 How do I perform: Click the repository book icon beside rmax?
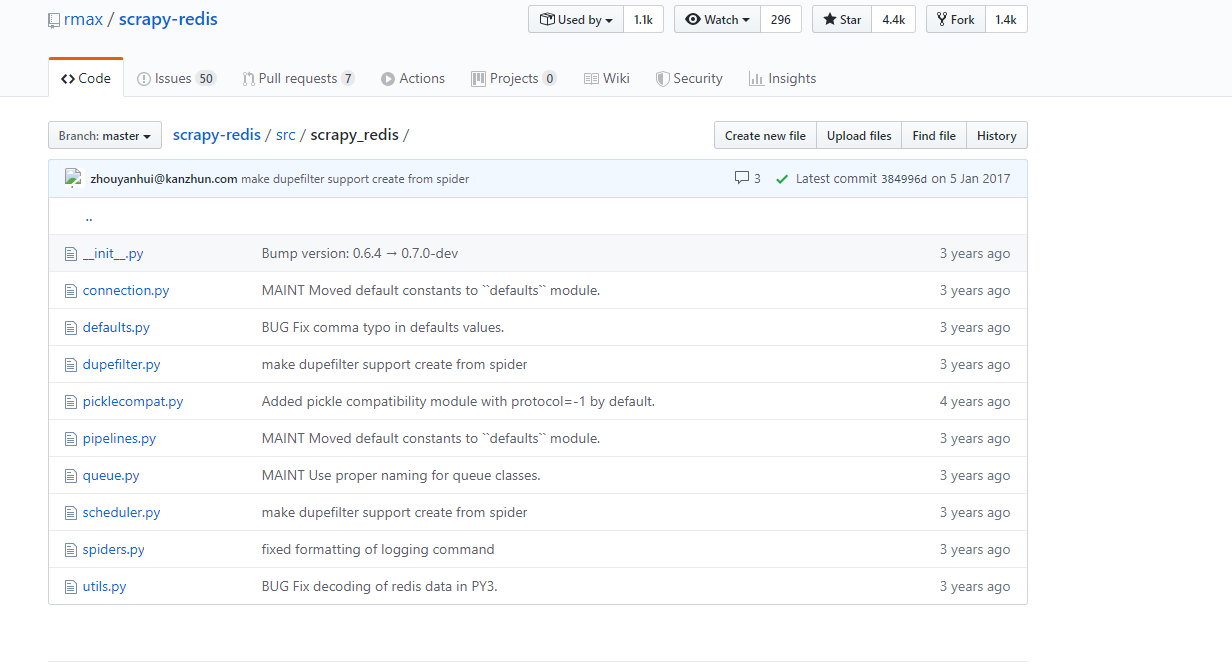[x=54, y=20]
